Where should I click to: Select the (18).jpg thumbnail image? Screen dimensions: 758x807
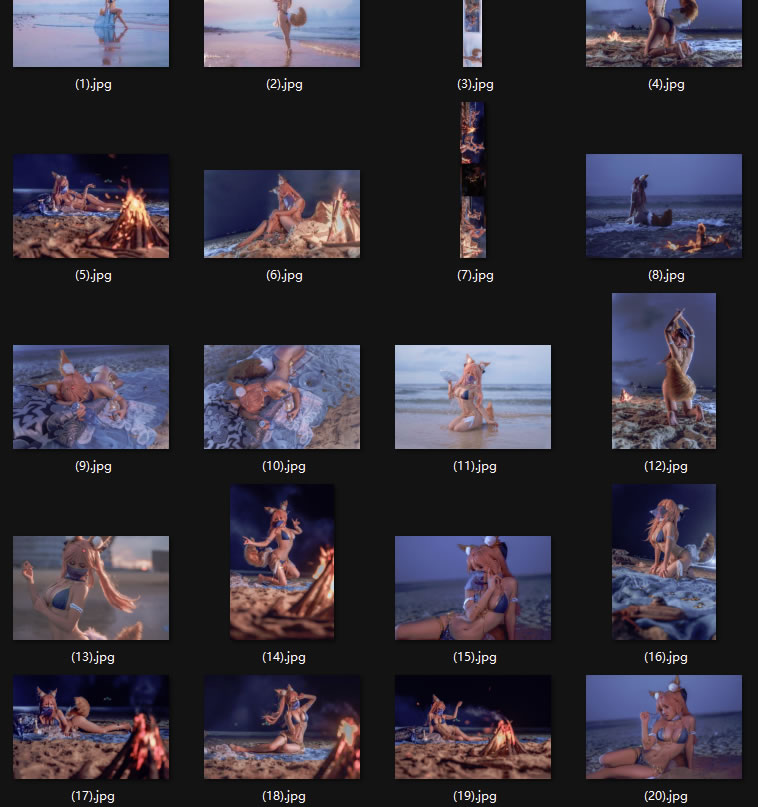click(281, 727)
